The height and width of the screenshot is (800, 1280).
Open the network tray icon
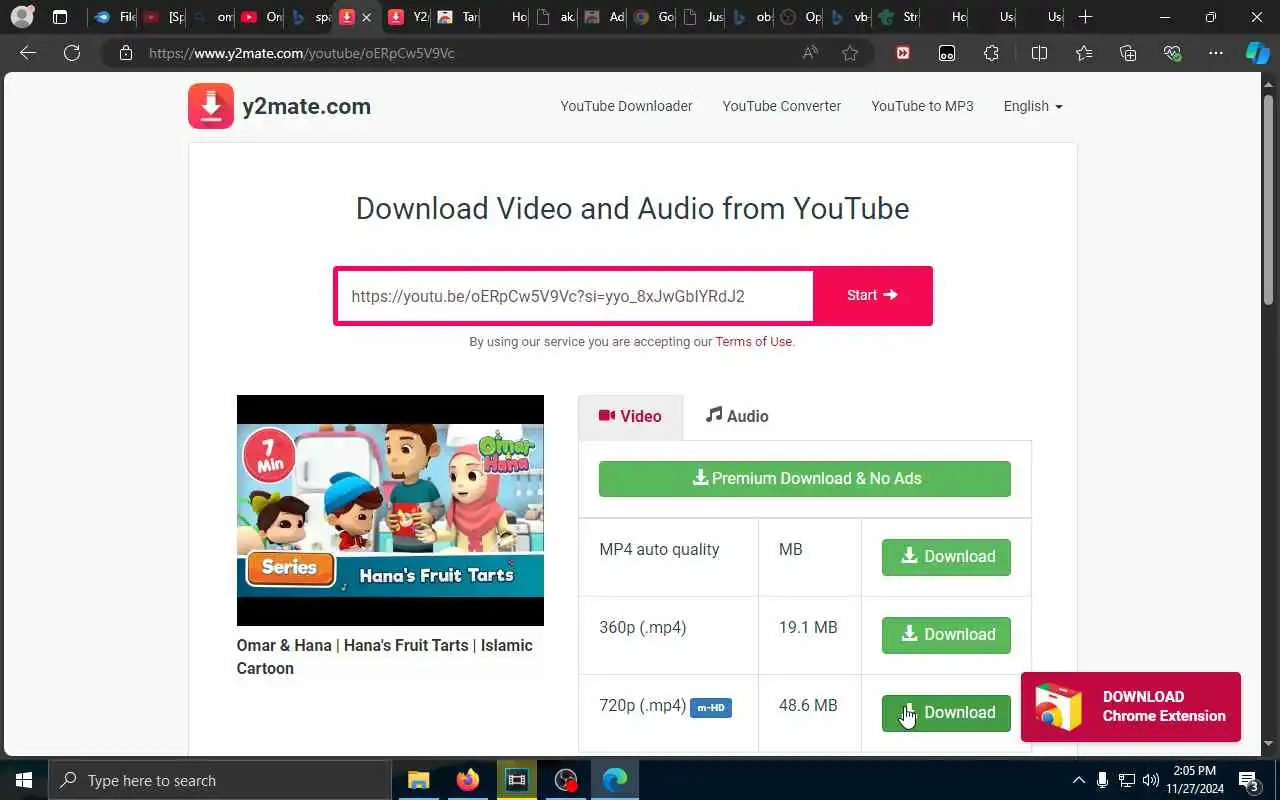(1127, 780)
